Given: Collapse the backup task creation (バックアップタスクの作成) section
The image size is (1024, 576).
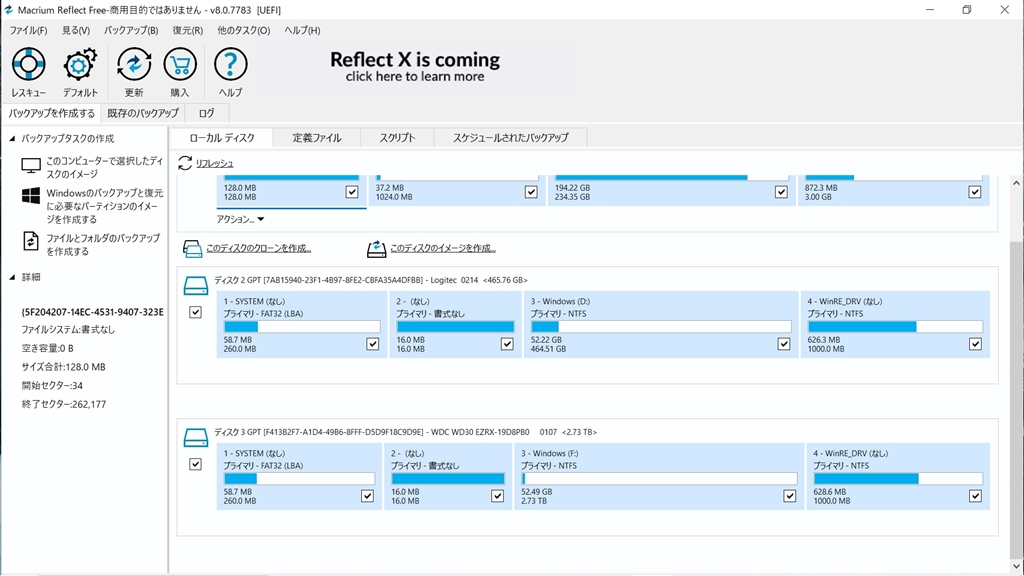Looking at the screenshot, I should (x=12, y=138).
